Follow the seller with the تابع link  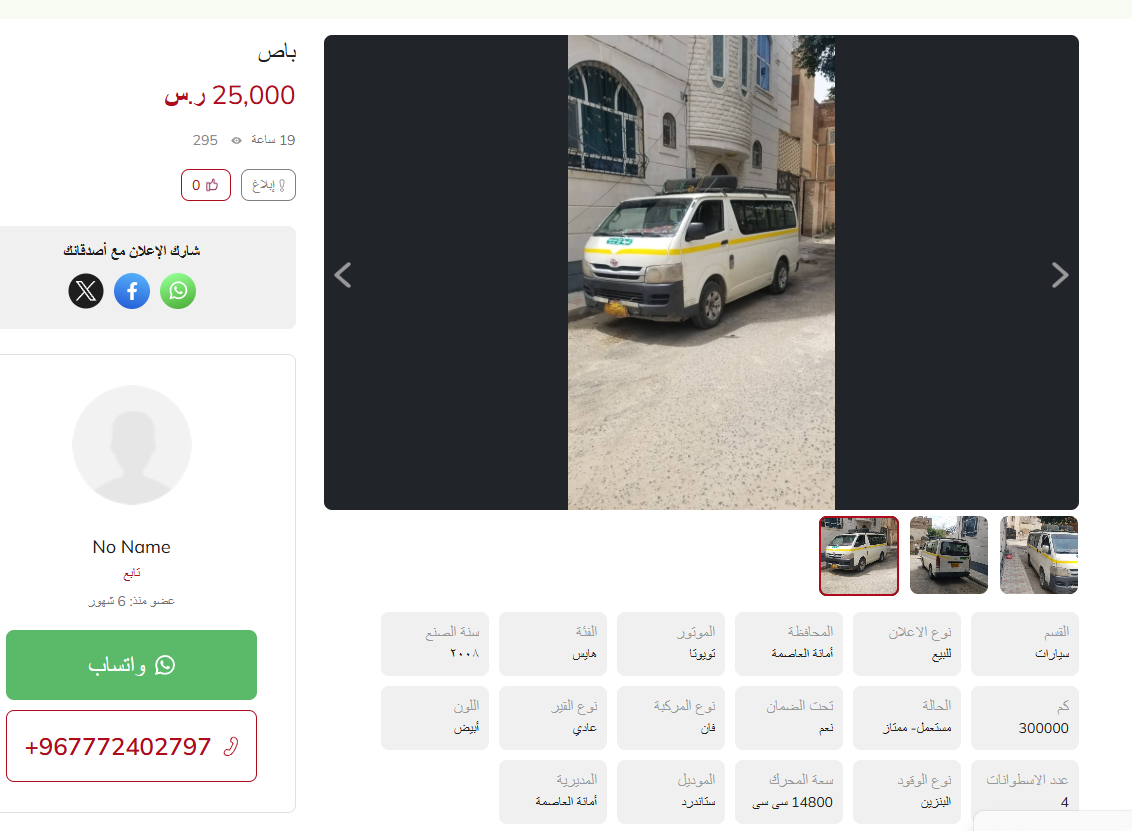tap(131, 573)
